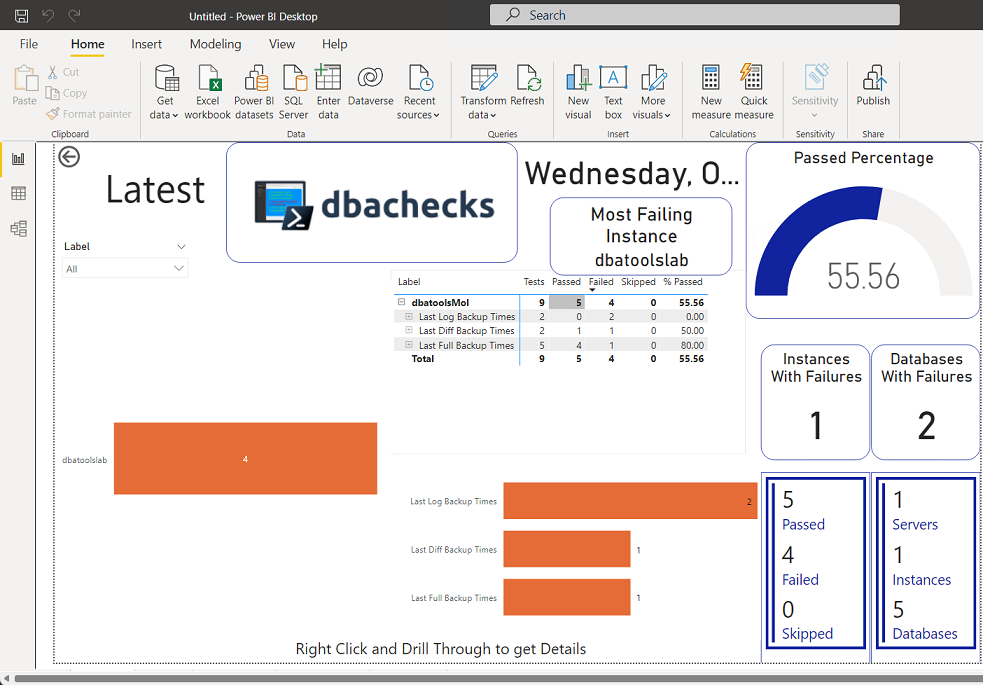The height and width of the screenshot is (685, 983).
Task: Open the Label slicer All dropdown
Action: [x=125, y=268]
